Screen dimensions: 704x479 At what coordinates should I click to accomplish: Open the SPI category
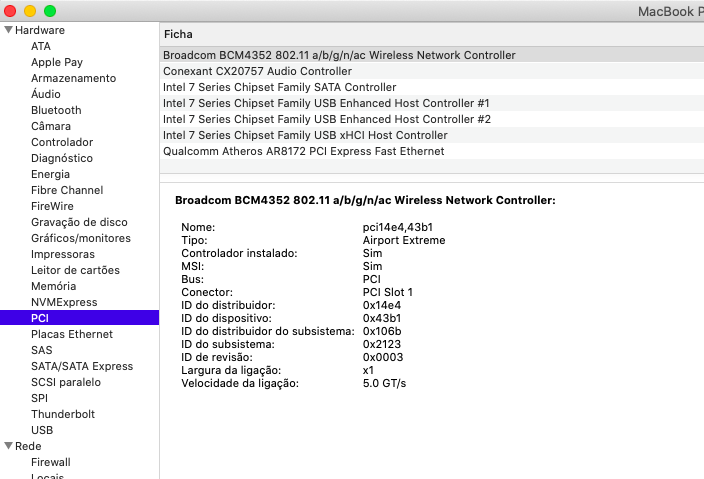coord(40,398)
